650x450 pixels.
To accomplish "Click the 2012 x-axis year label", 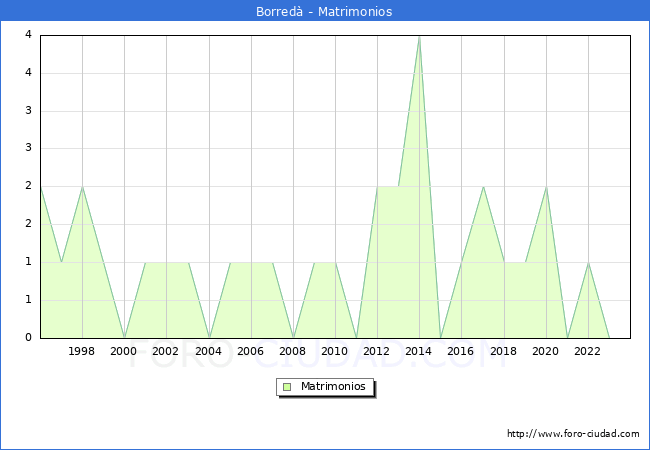I will coord(377,351).
